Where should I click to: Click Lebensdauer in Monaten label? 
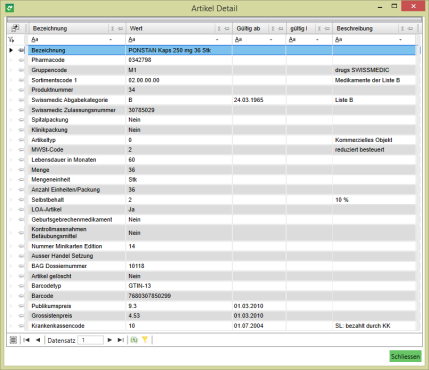(x=64, y=160)
